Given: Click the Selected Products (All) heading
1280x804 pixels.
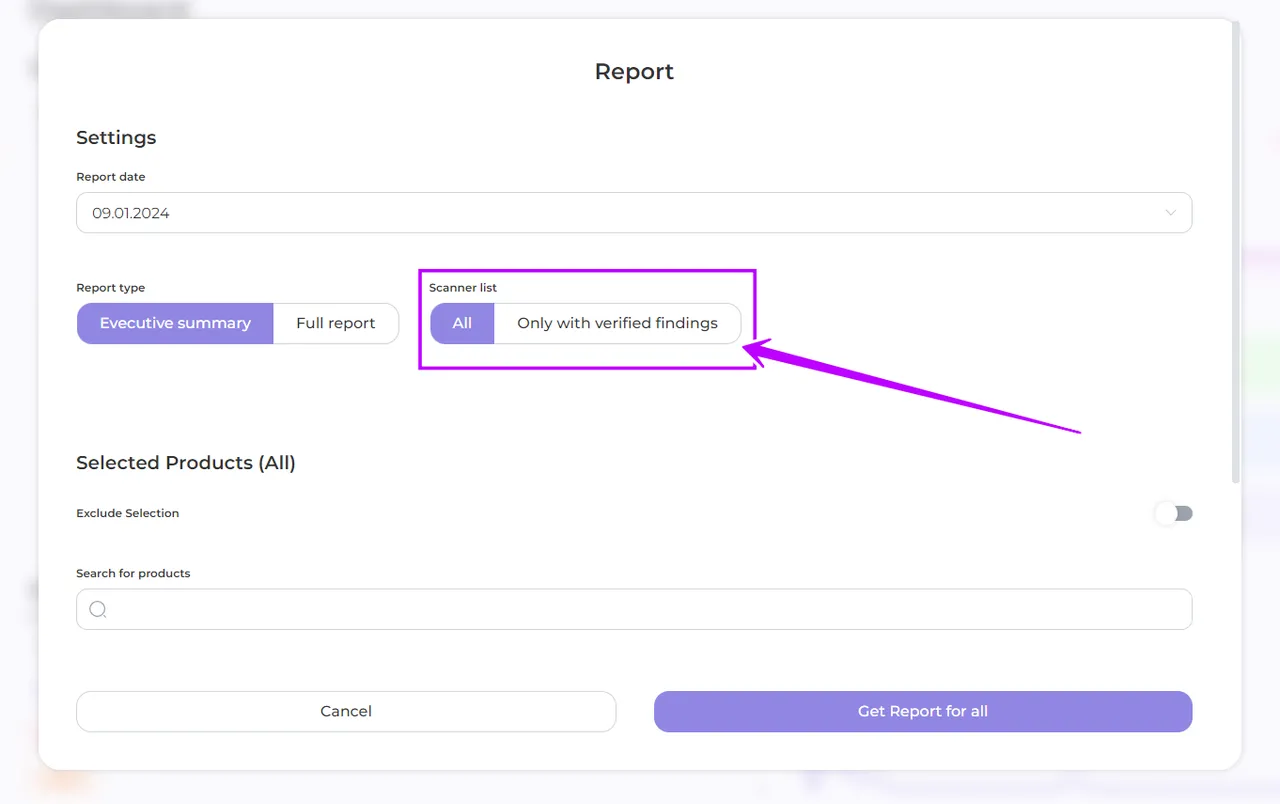Looking at the screenshot, I should [186, 463].
